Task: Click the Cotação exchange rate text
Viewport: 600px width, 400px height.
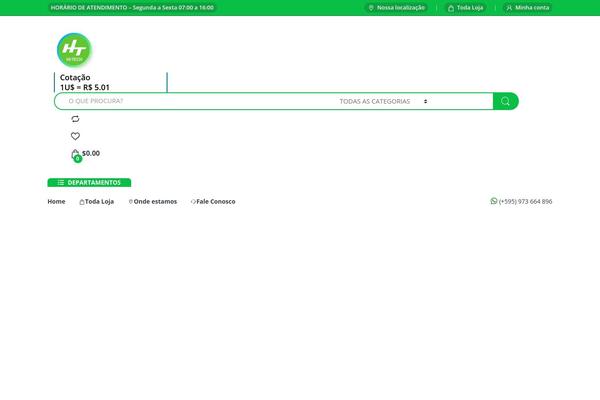Action: pyautogui.click(x=85, y=82)
